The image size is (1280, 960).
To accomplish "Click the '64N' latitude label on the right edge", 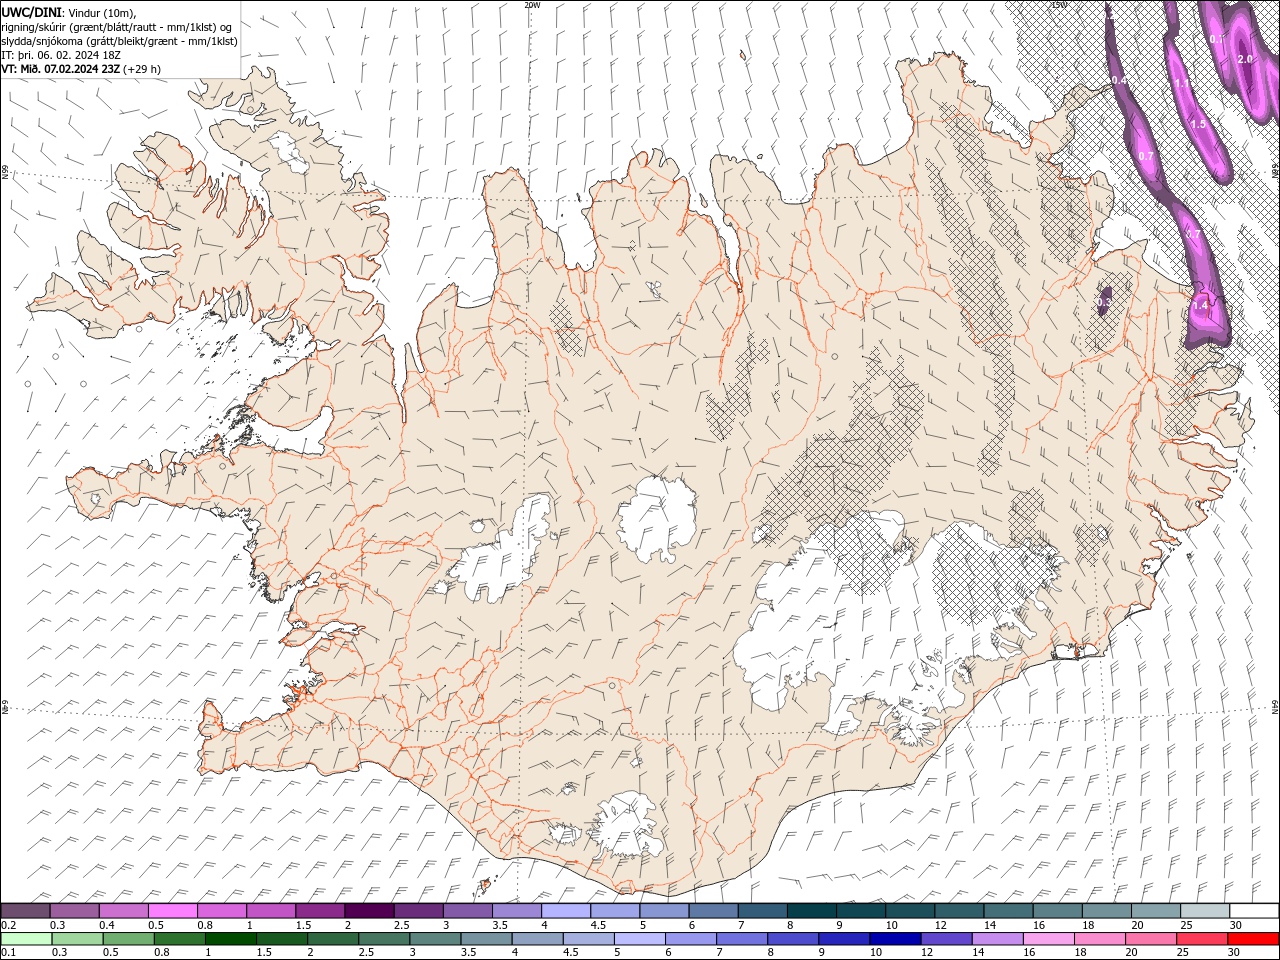I will pos(1275,707).
